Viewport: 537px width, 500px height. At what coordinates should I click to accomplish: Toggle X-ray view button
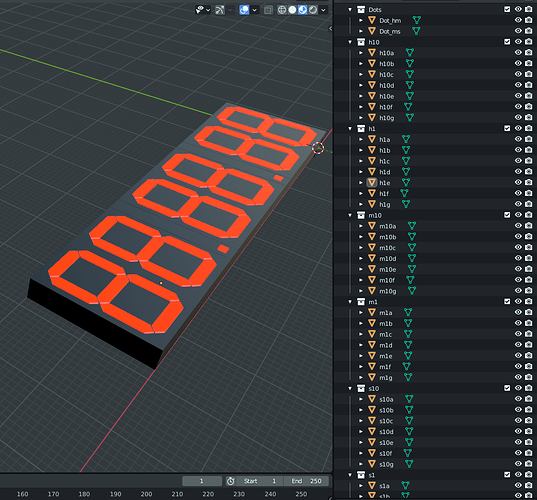click(x=268, y=10)
